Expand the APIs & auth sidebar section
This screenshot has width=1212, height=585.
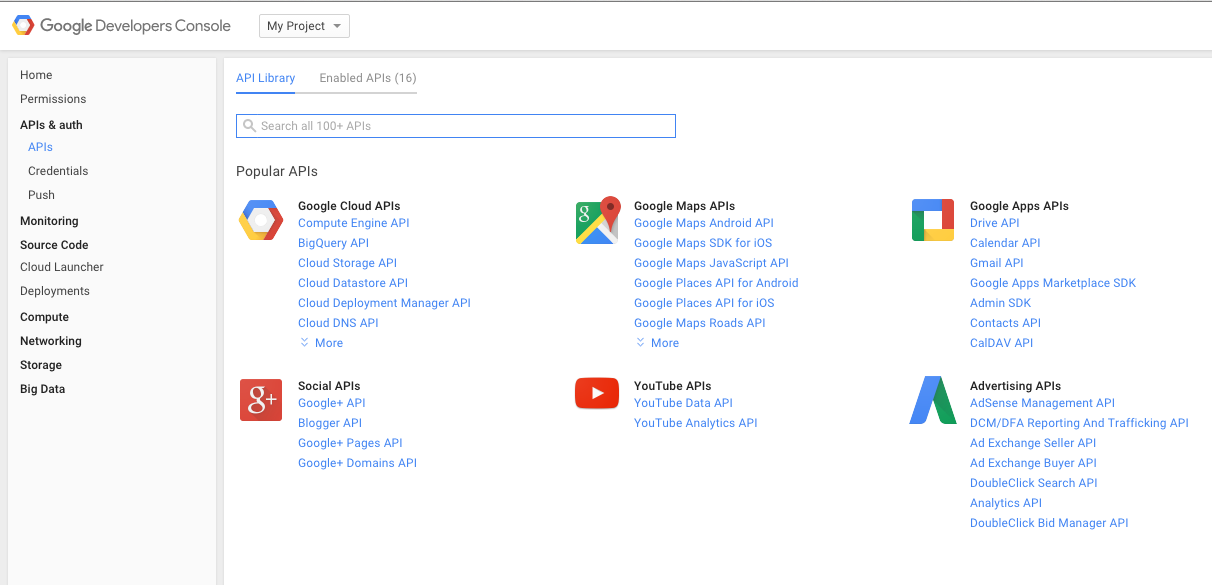[x=51, y=125]
